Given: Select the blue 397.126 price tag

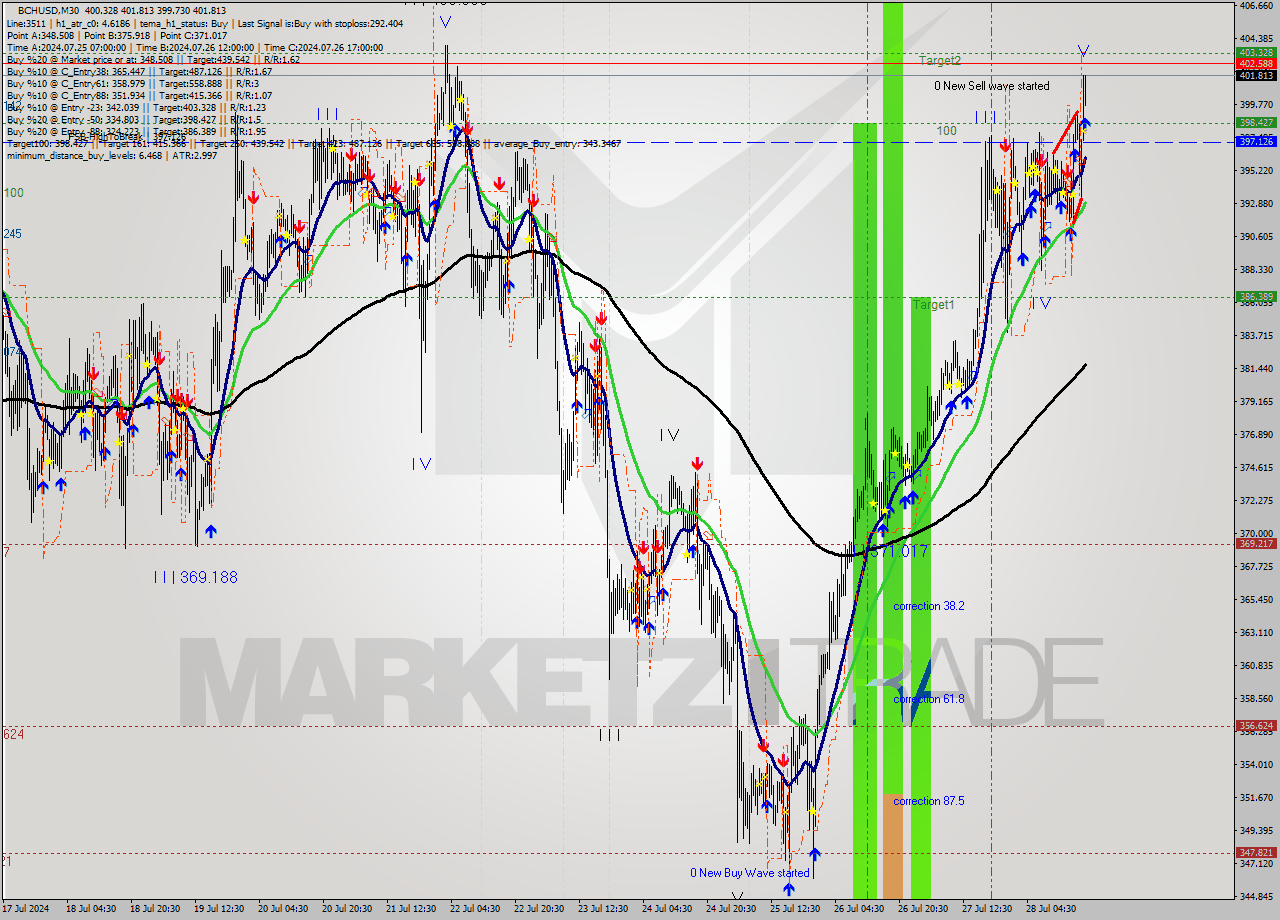Looking at the screenshot, I should (1255, 141).
